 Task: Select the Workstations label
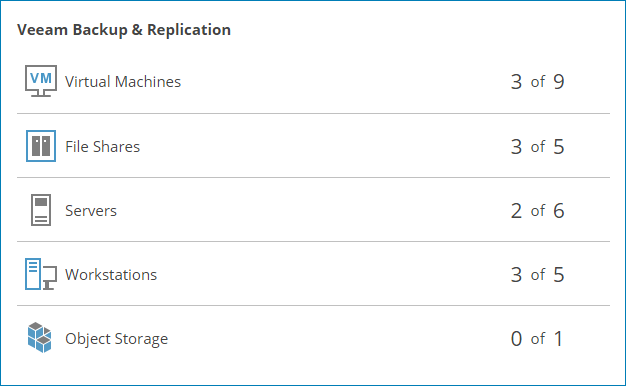tap(111, 275)
